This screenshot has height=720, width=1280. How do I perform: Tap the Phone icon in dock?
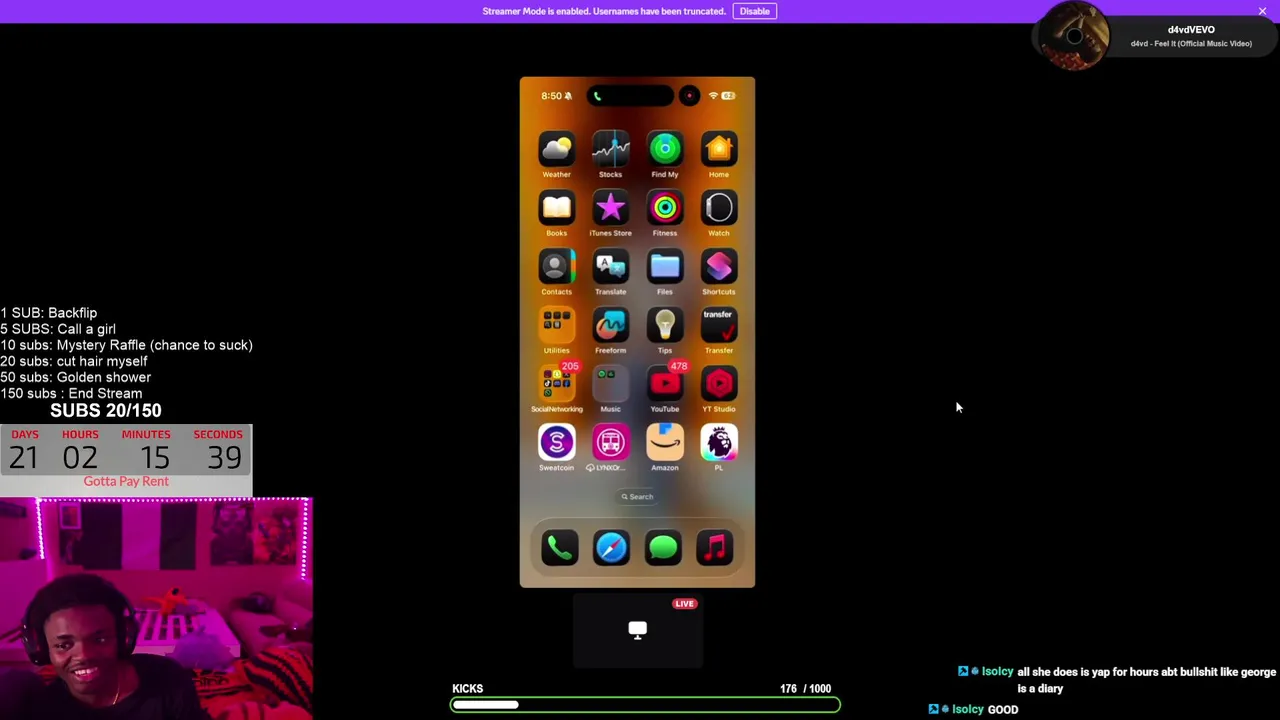559,548
